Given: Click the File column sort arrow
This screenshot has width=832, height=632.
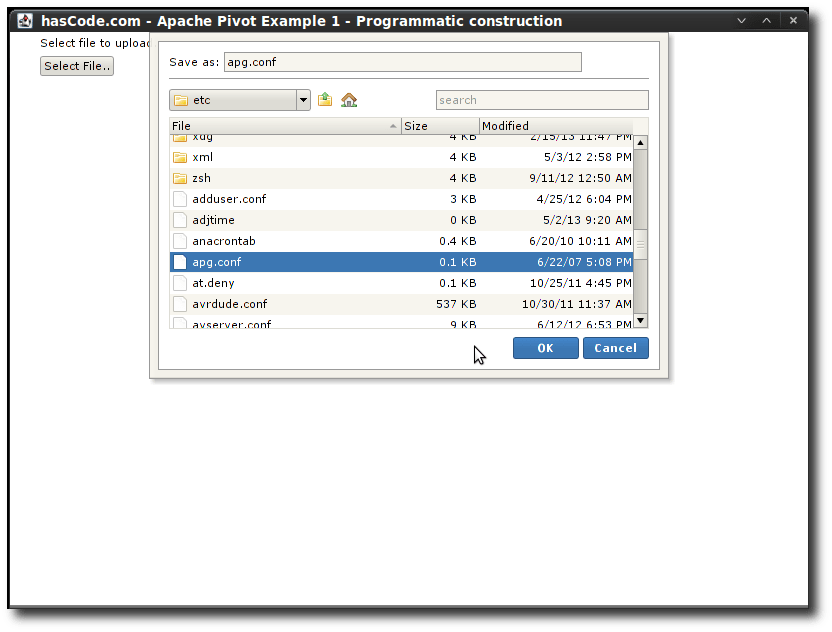Looking at the screenshot, I should tap(395, 126).
